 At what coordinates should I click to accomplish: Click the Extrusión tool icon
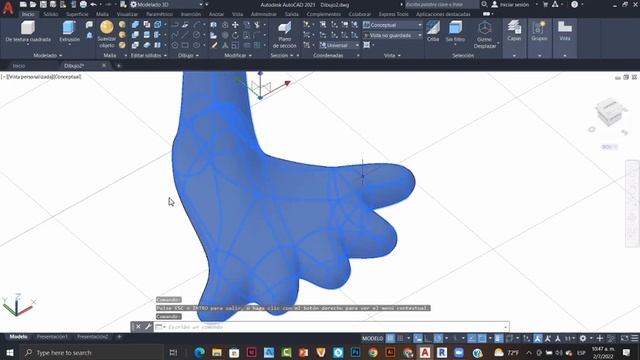[69, 28]
